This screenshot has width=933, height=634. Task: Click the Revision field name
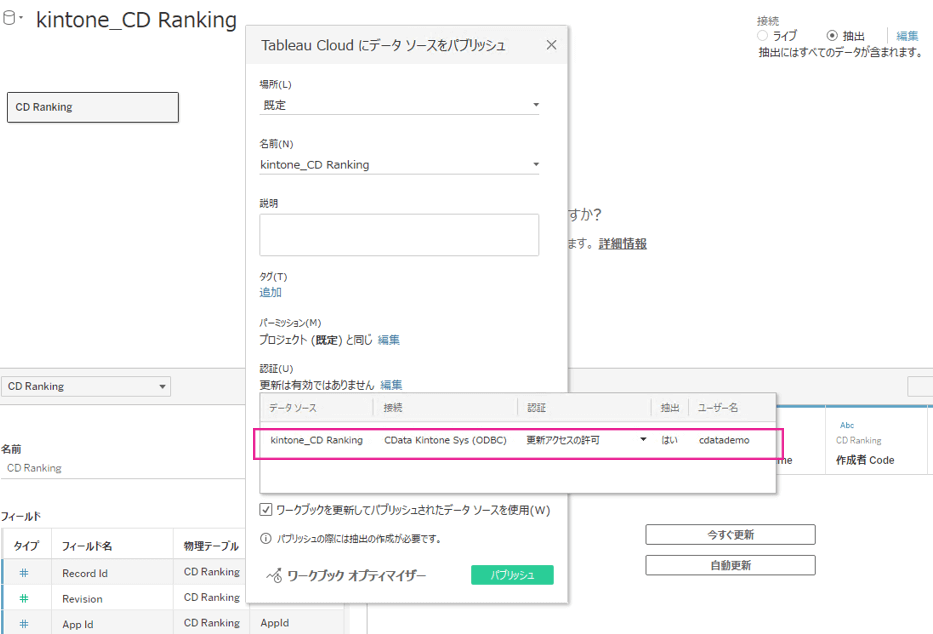(x=82, y=599)
